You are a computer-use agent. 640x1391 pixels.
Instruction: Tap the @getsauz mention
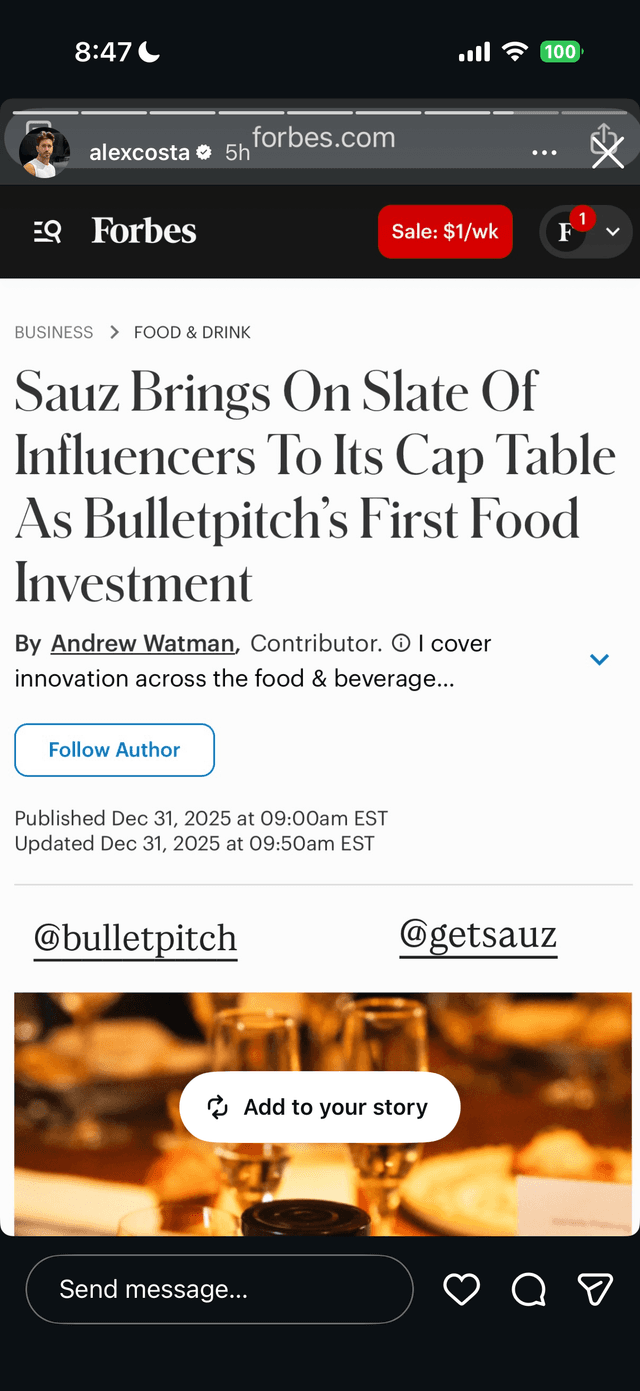[478, 935]
